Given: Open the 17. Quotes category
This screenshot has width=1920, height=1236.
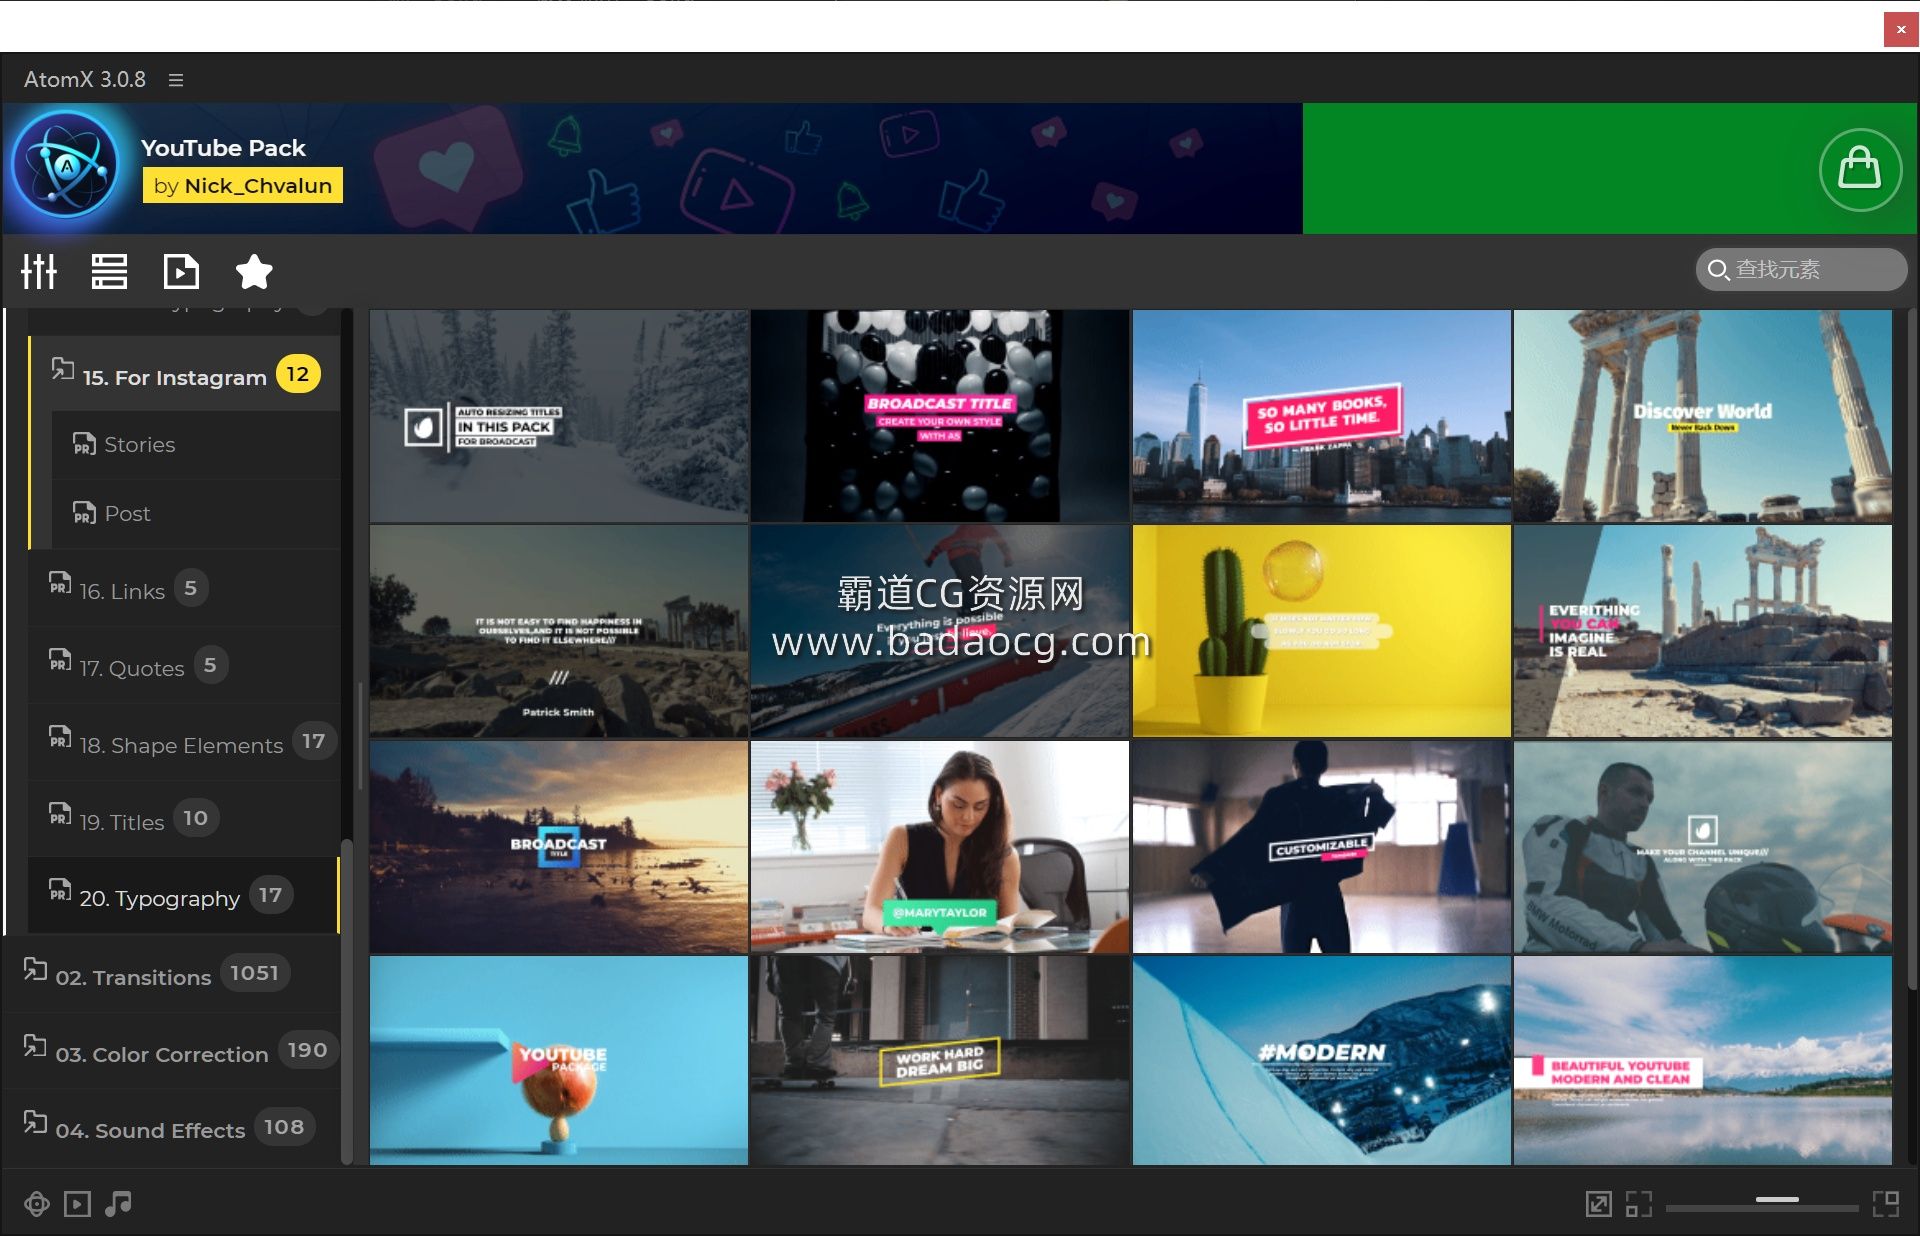Looking at the screenshot, I should pyautogui.click(x=185, y=667).
